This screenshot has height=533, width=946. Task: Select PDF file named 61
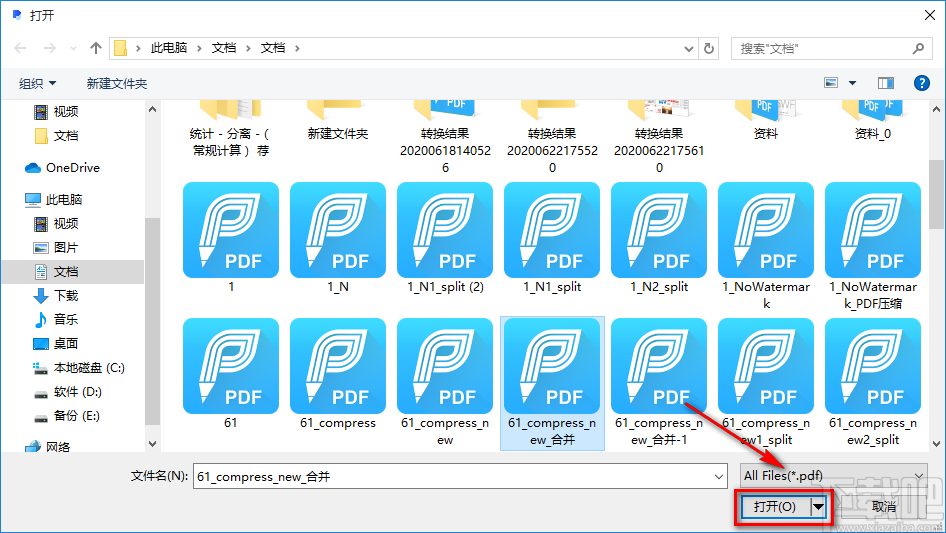pyautogui.click(x=231, y=374)
